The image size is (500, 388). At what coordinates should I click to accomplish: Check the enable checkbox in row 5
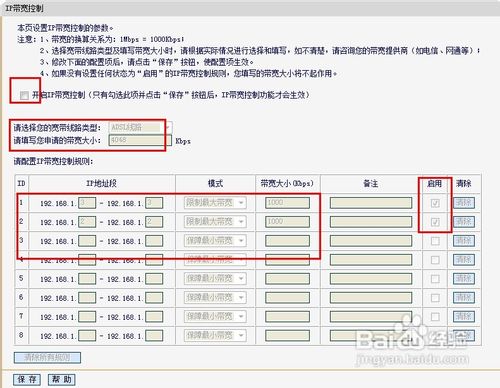tap(435, 279)
